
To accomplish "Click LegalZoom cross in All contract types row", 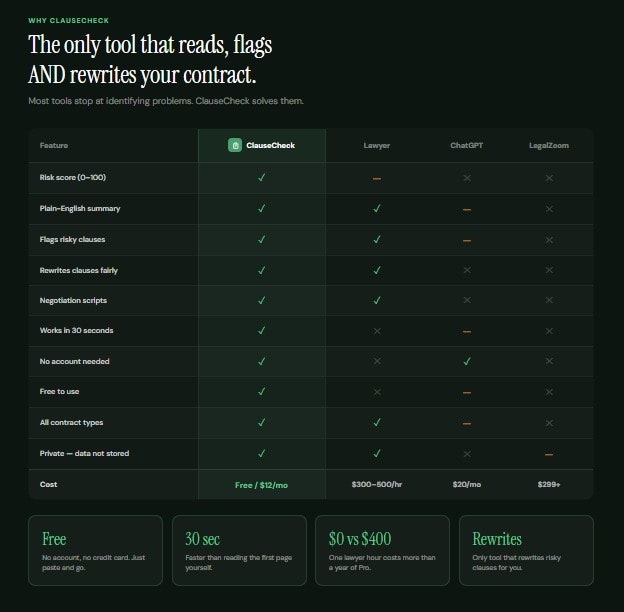I will (549, 423).
